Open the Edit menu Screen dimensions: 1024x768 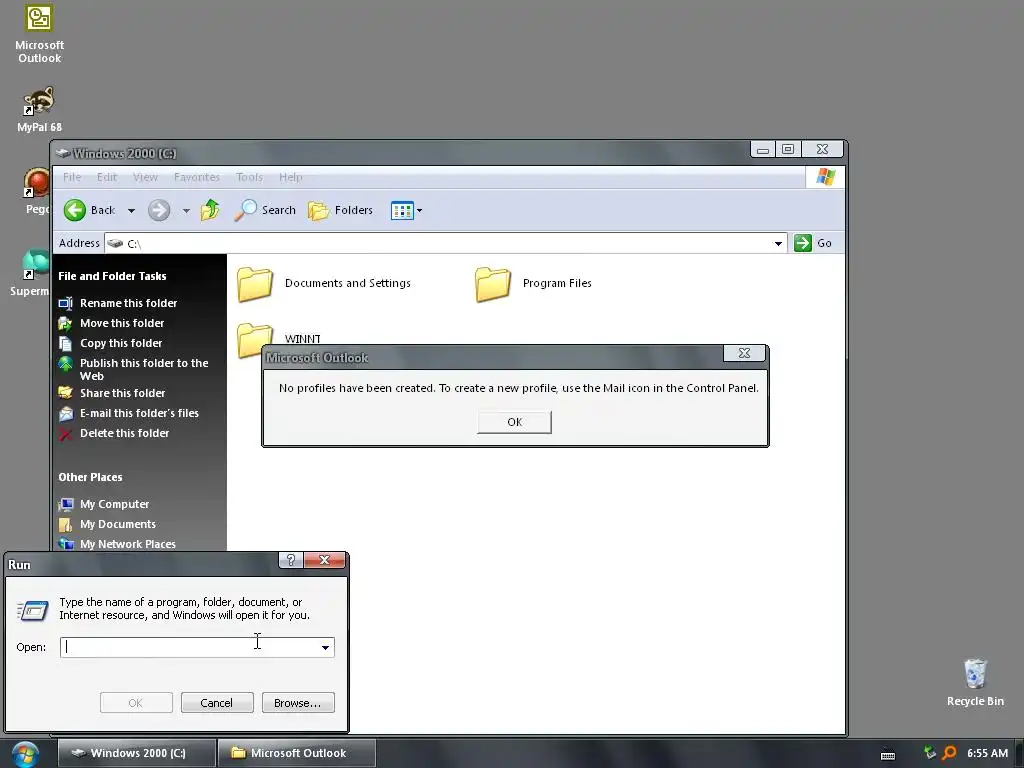tap(106, 177)
